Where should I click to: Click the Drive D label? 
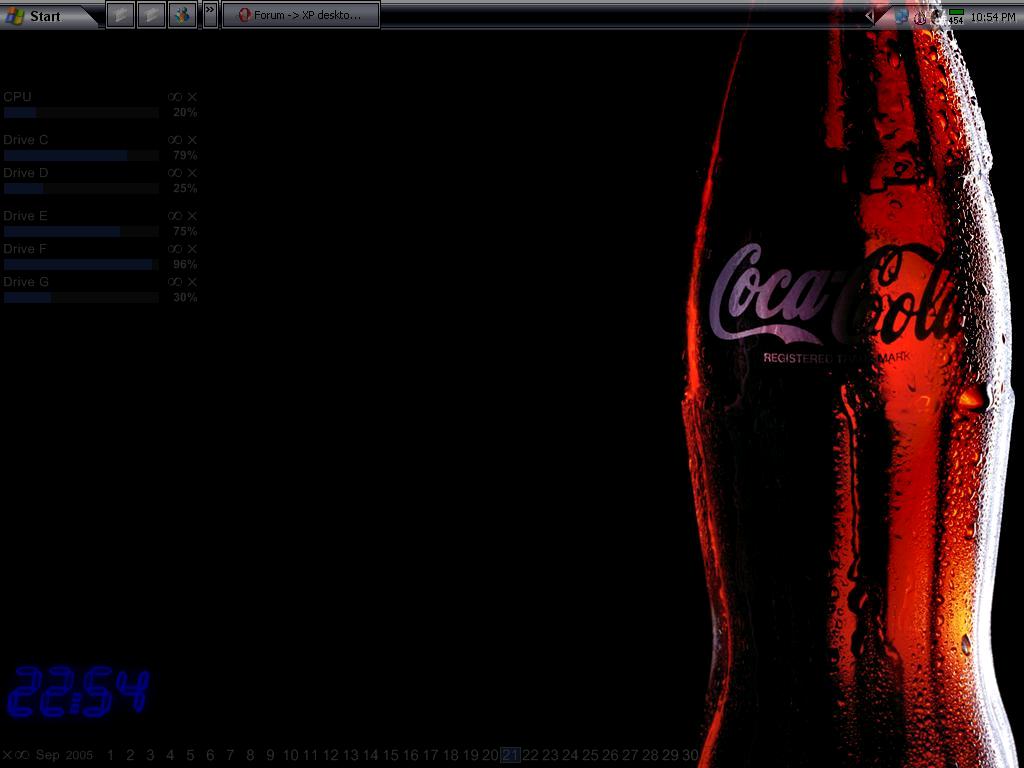tap(25, 173)
